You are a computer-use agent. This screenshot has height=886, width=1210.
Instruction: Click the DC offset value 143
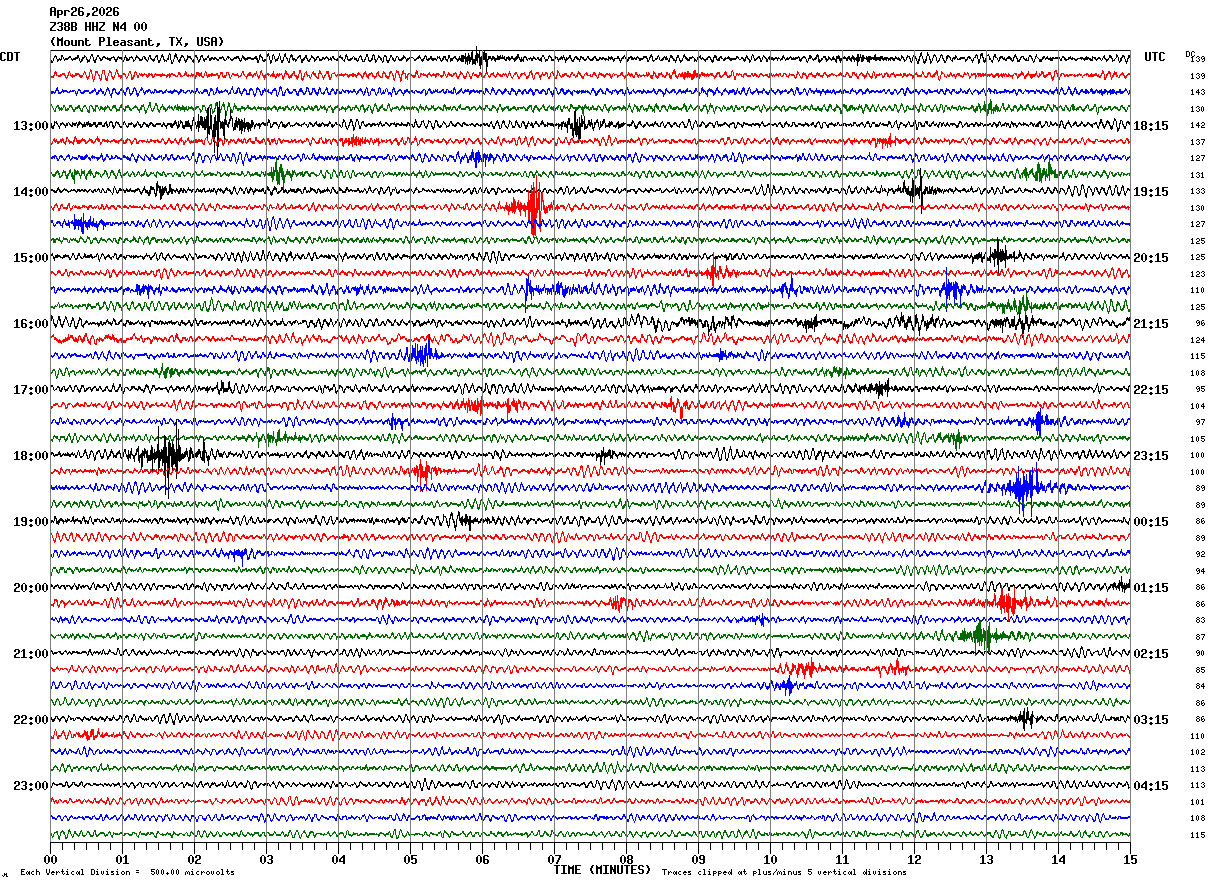tap(1197, 93)
